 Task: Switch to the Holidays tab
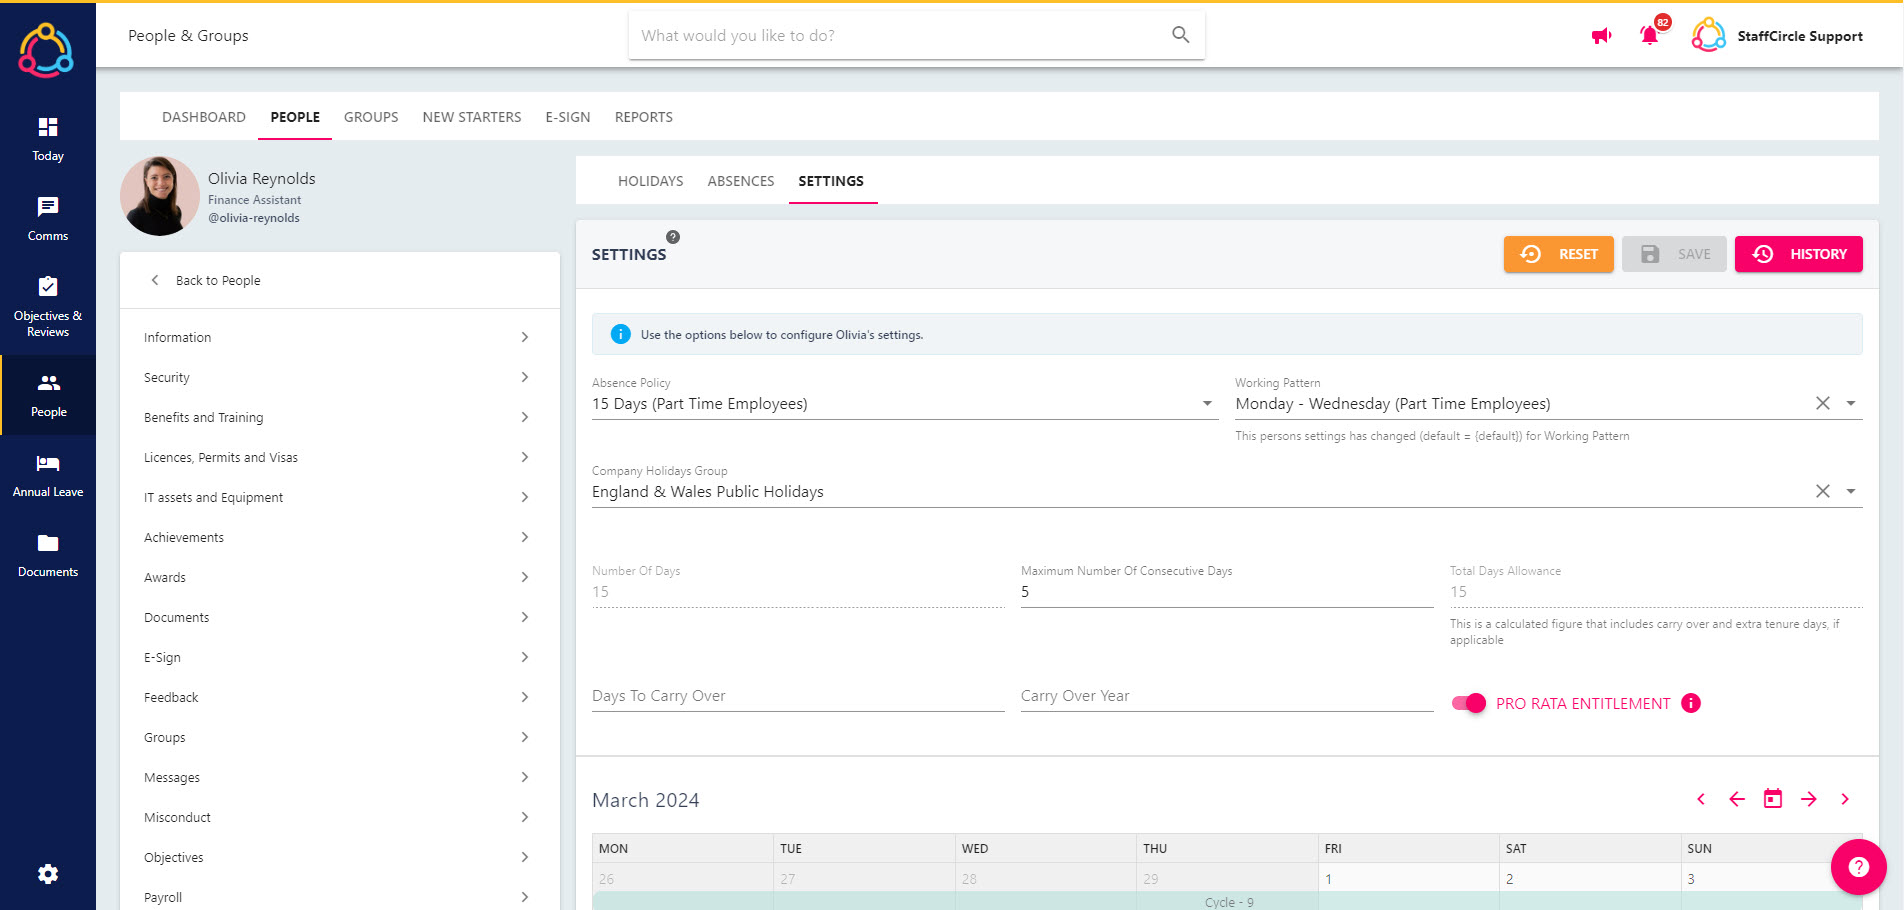pos(650,181)
